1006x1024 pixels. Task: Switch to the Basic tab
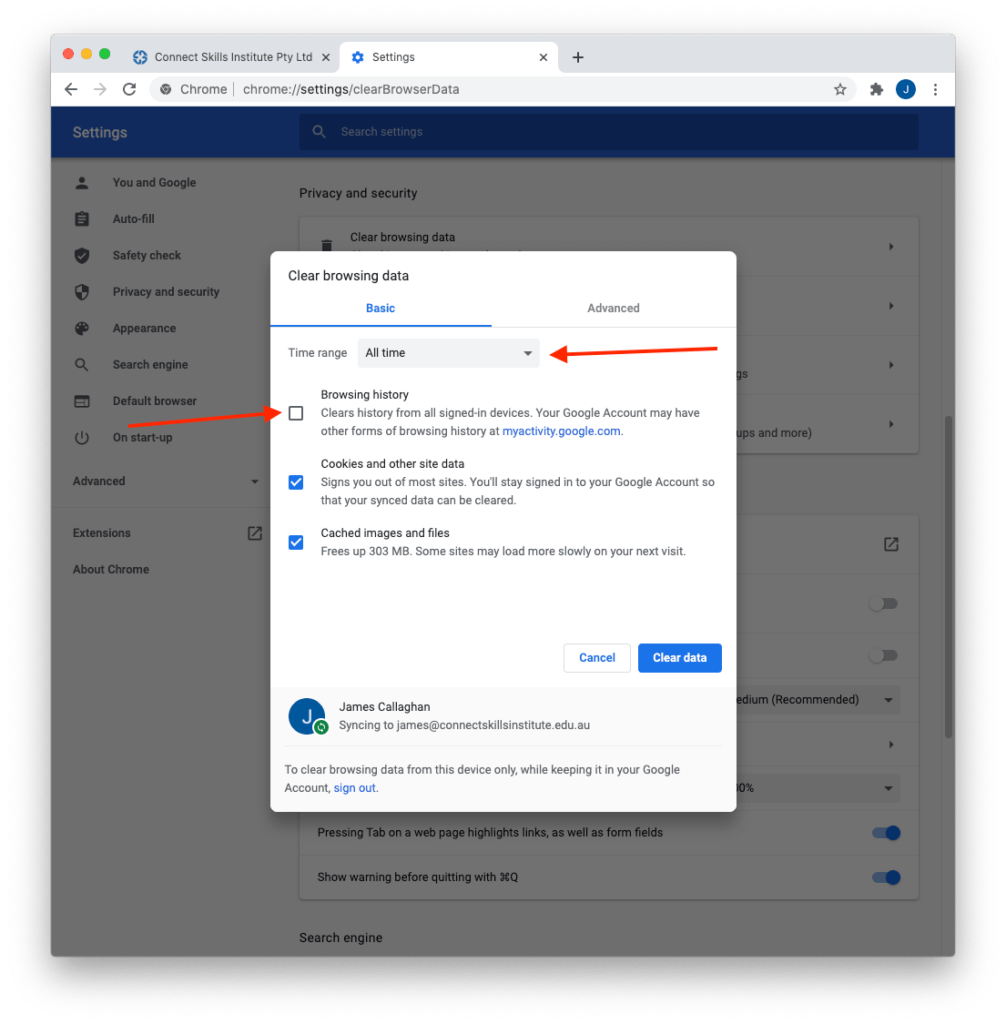pos(380,308)
